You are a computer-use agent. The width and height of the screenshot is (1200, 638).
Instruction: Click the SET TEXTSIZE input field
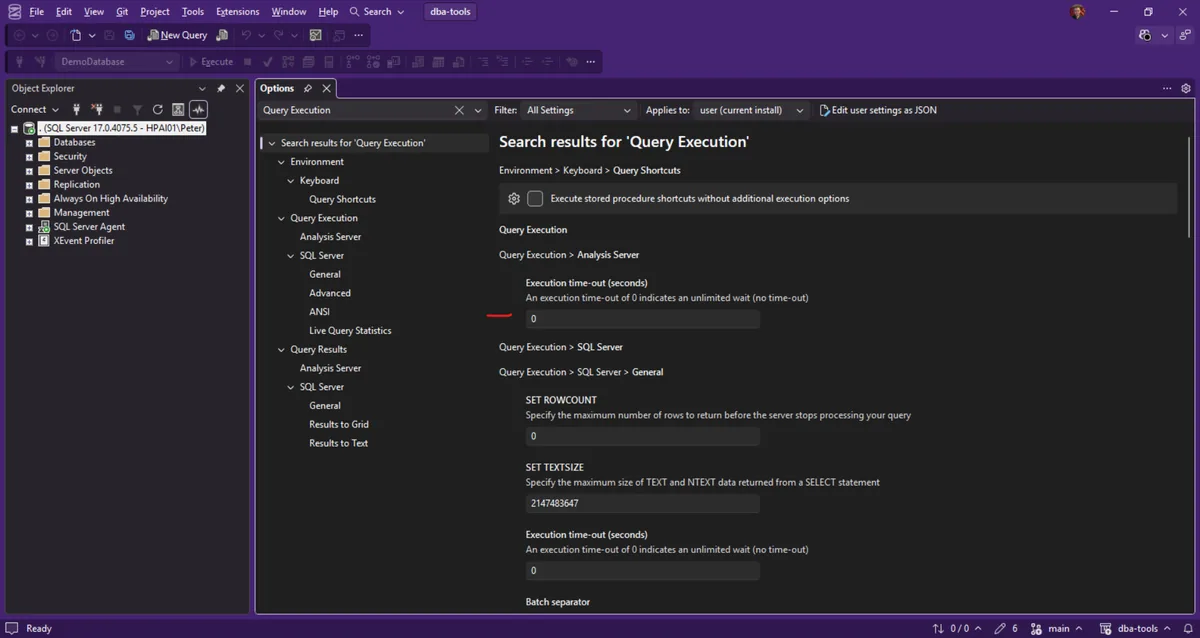pos(642,503)
